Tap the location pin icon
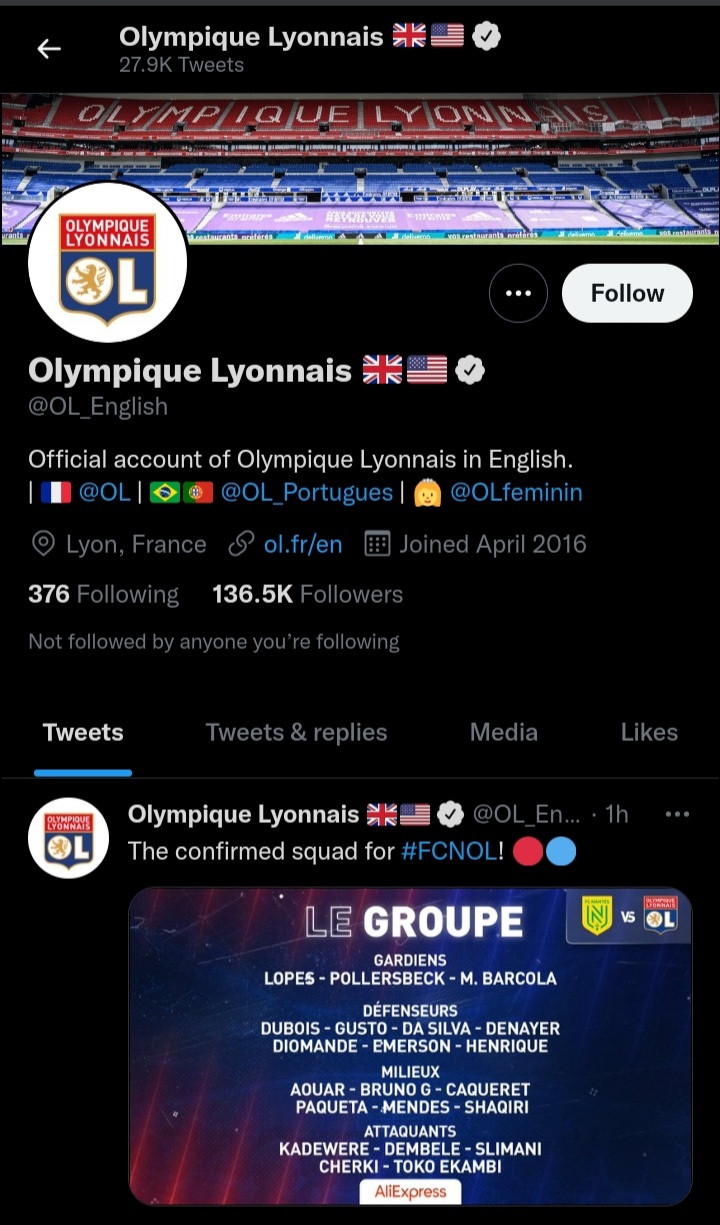Screen dimensions: 720x1225 click(43, 544)
